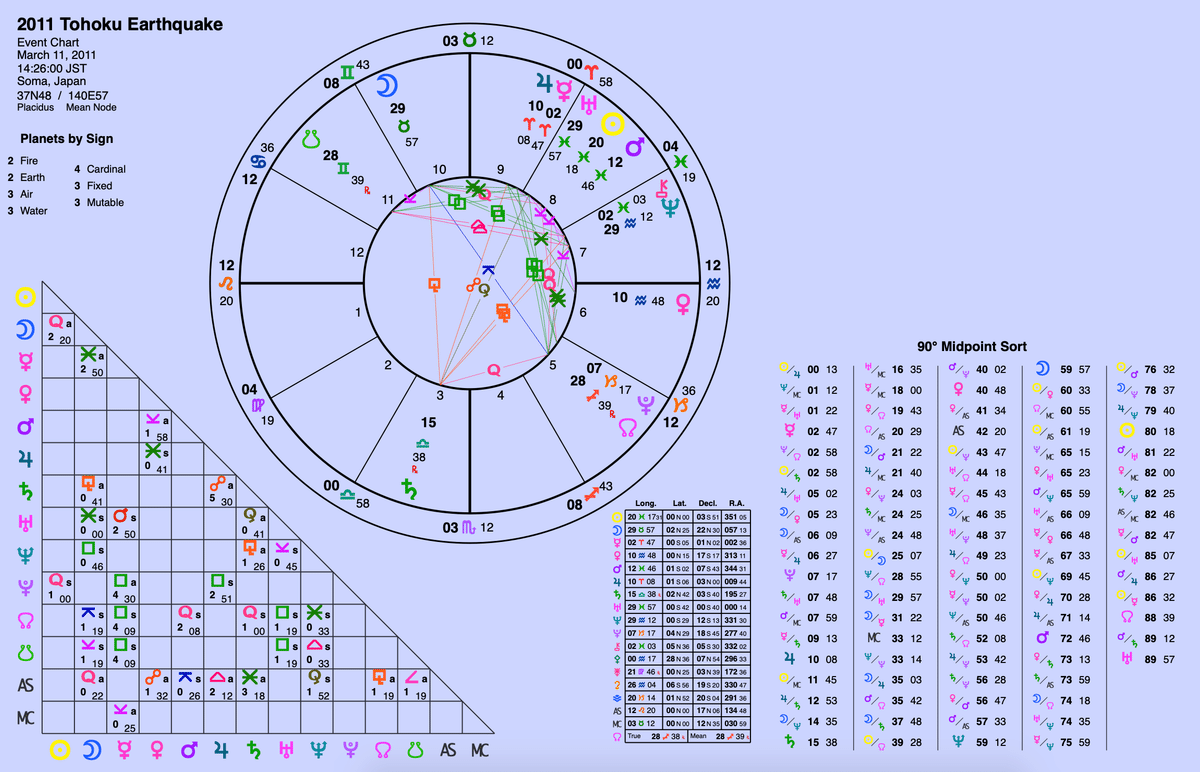The image size is (1200, 772).
Task: Click the Moon glyph in grid's bottom row
Action: (91, 749)
